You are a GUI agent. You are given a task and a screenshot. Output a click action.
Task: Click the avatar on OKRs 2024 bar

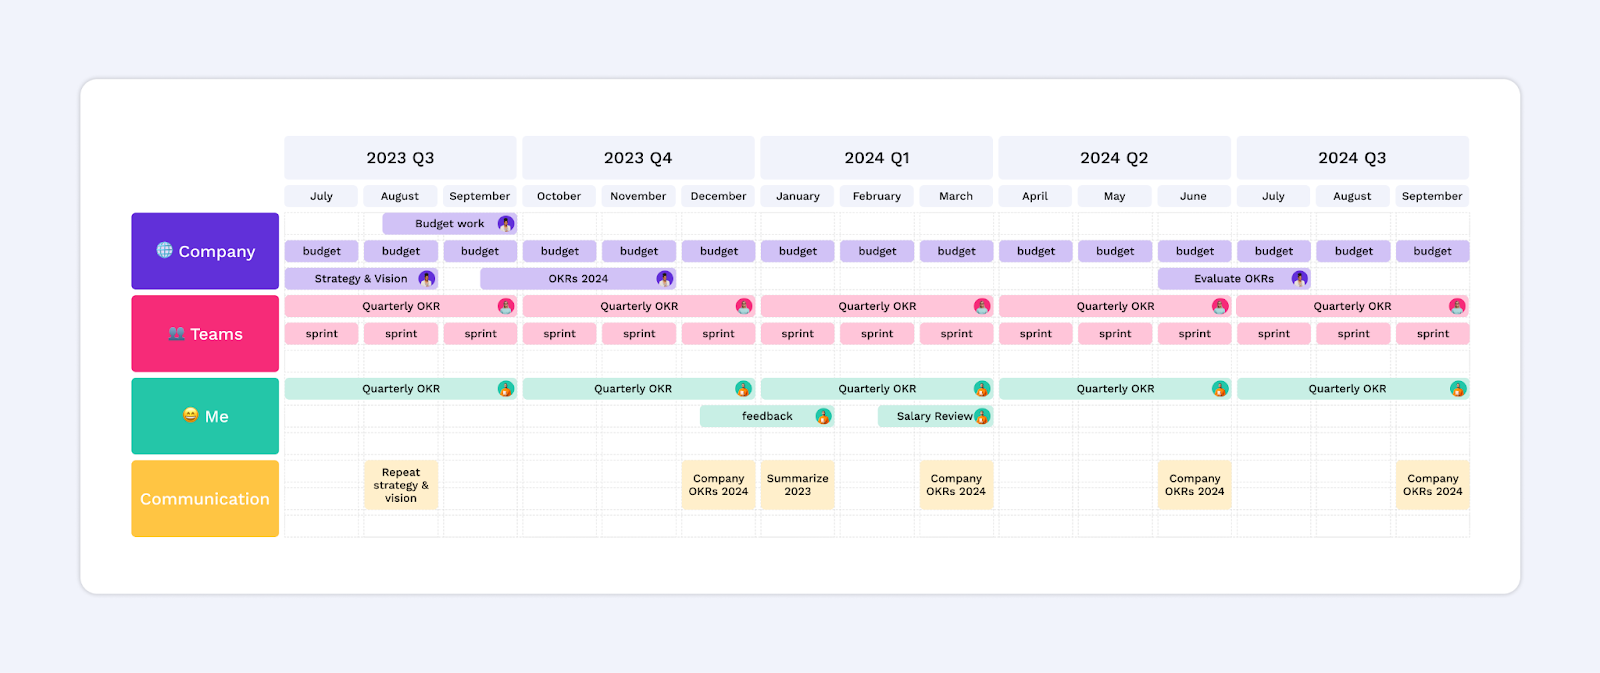(664, 279)
